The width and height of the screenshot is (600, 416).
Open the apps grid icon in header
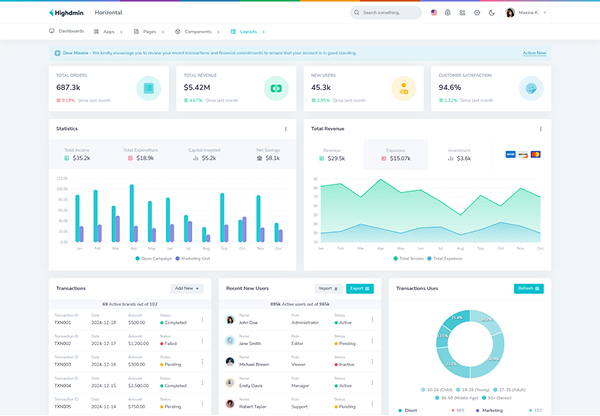point(462,13)
